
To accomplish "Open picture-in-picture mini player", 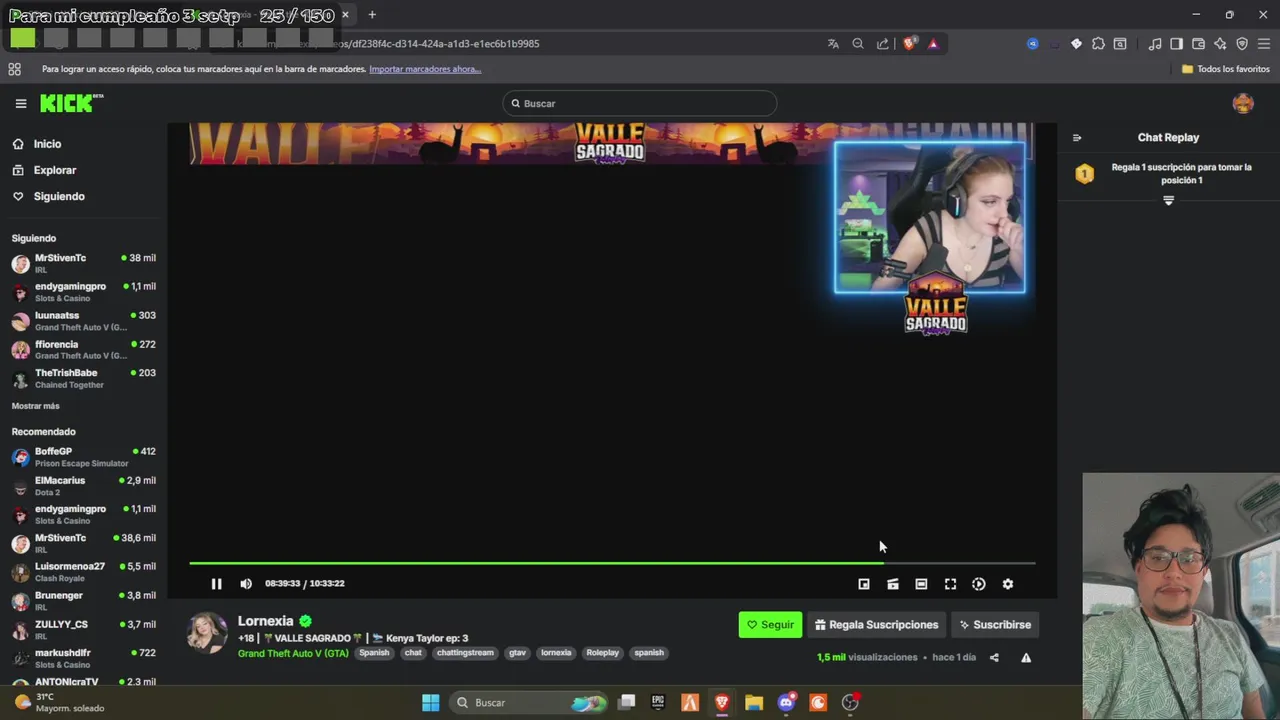I will tap(864, 584).
